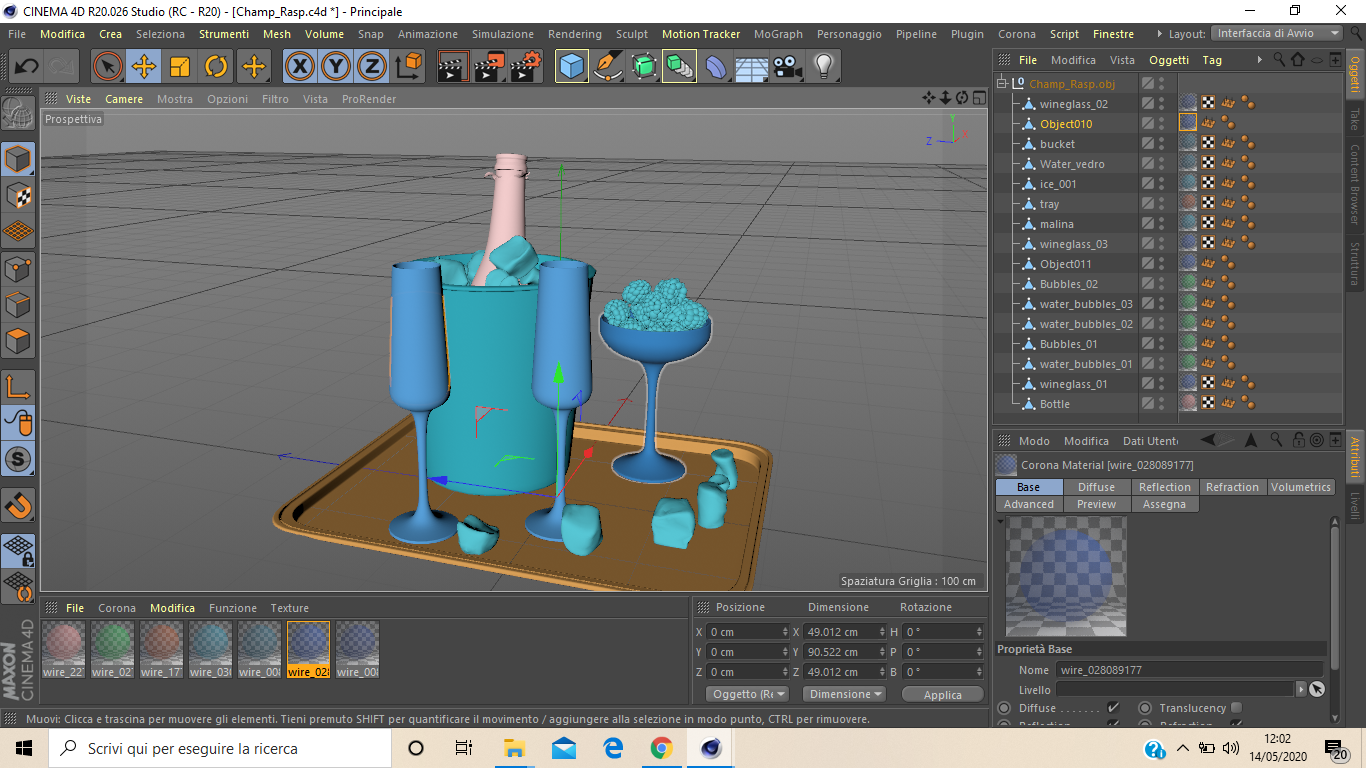Toggle the Z axis lock
Image resolution: width=1366 pixels, height=768 pixels.
pos(372,67)
